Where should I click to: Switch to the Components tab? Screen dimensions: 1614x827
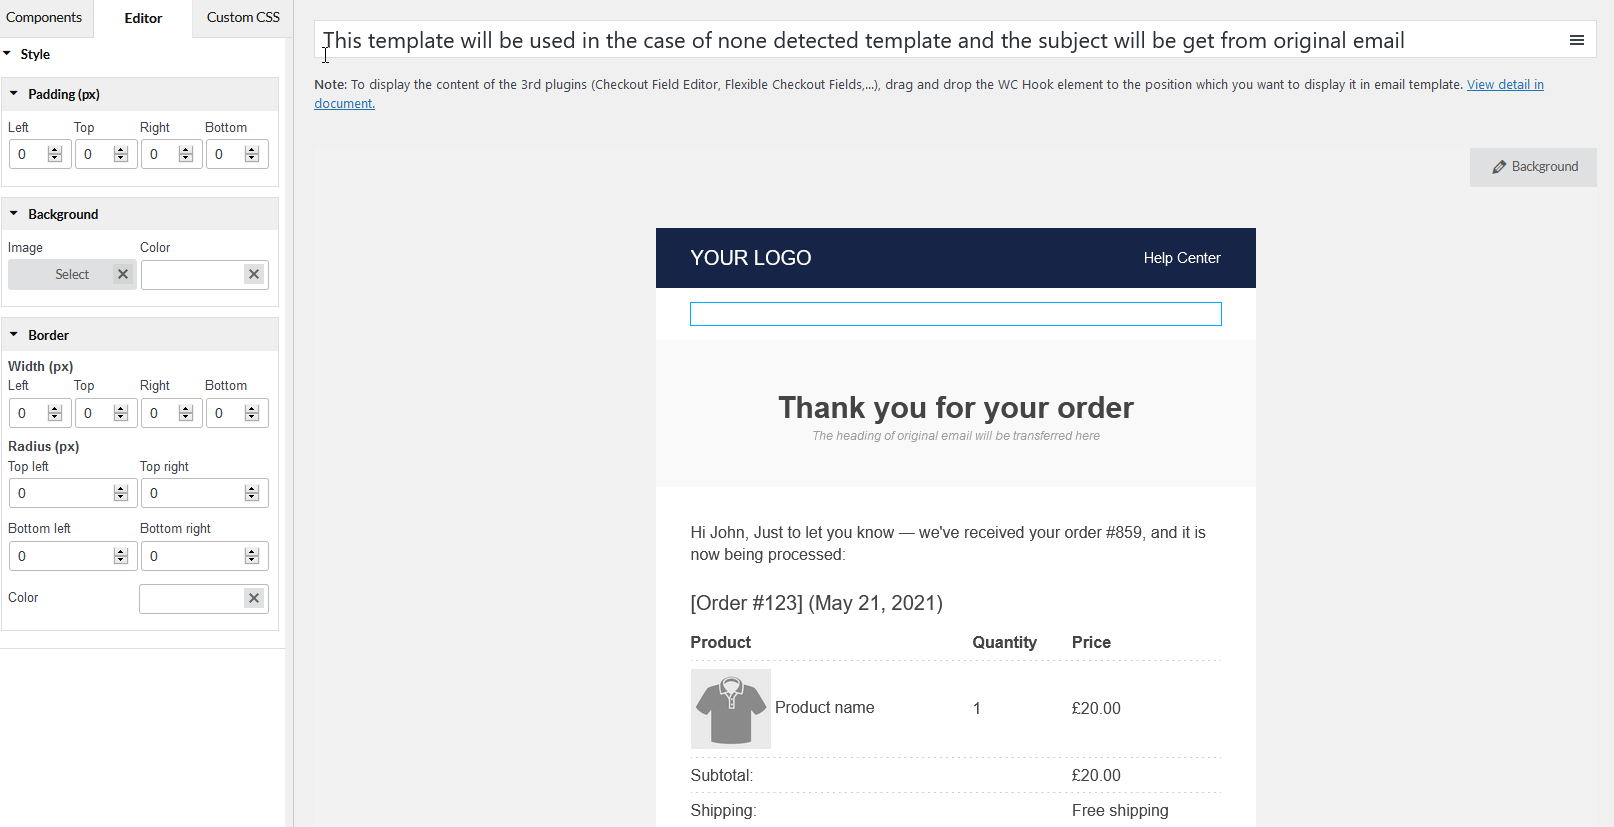(44, 18)
